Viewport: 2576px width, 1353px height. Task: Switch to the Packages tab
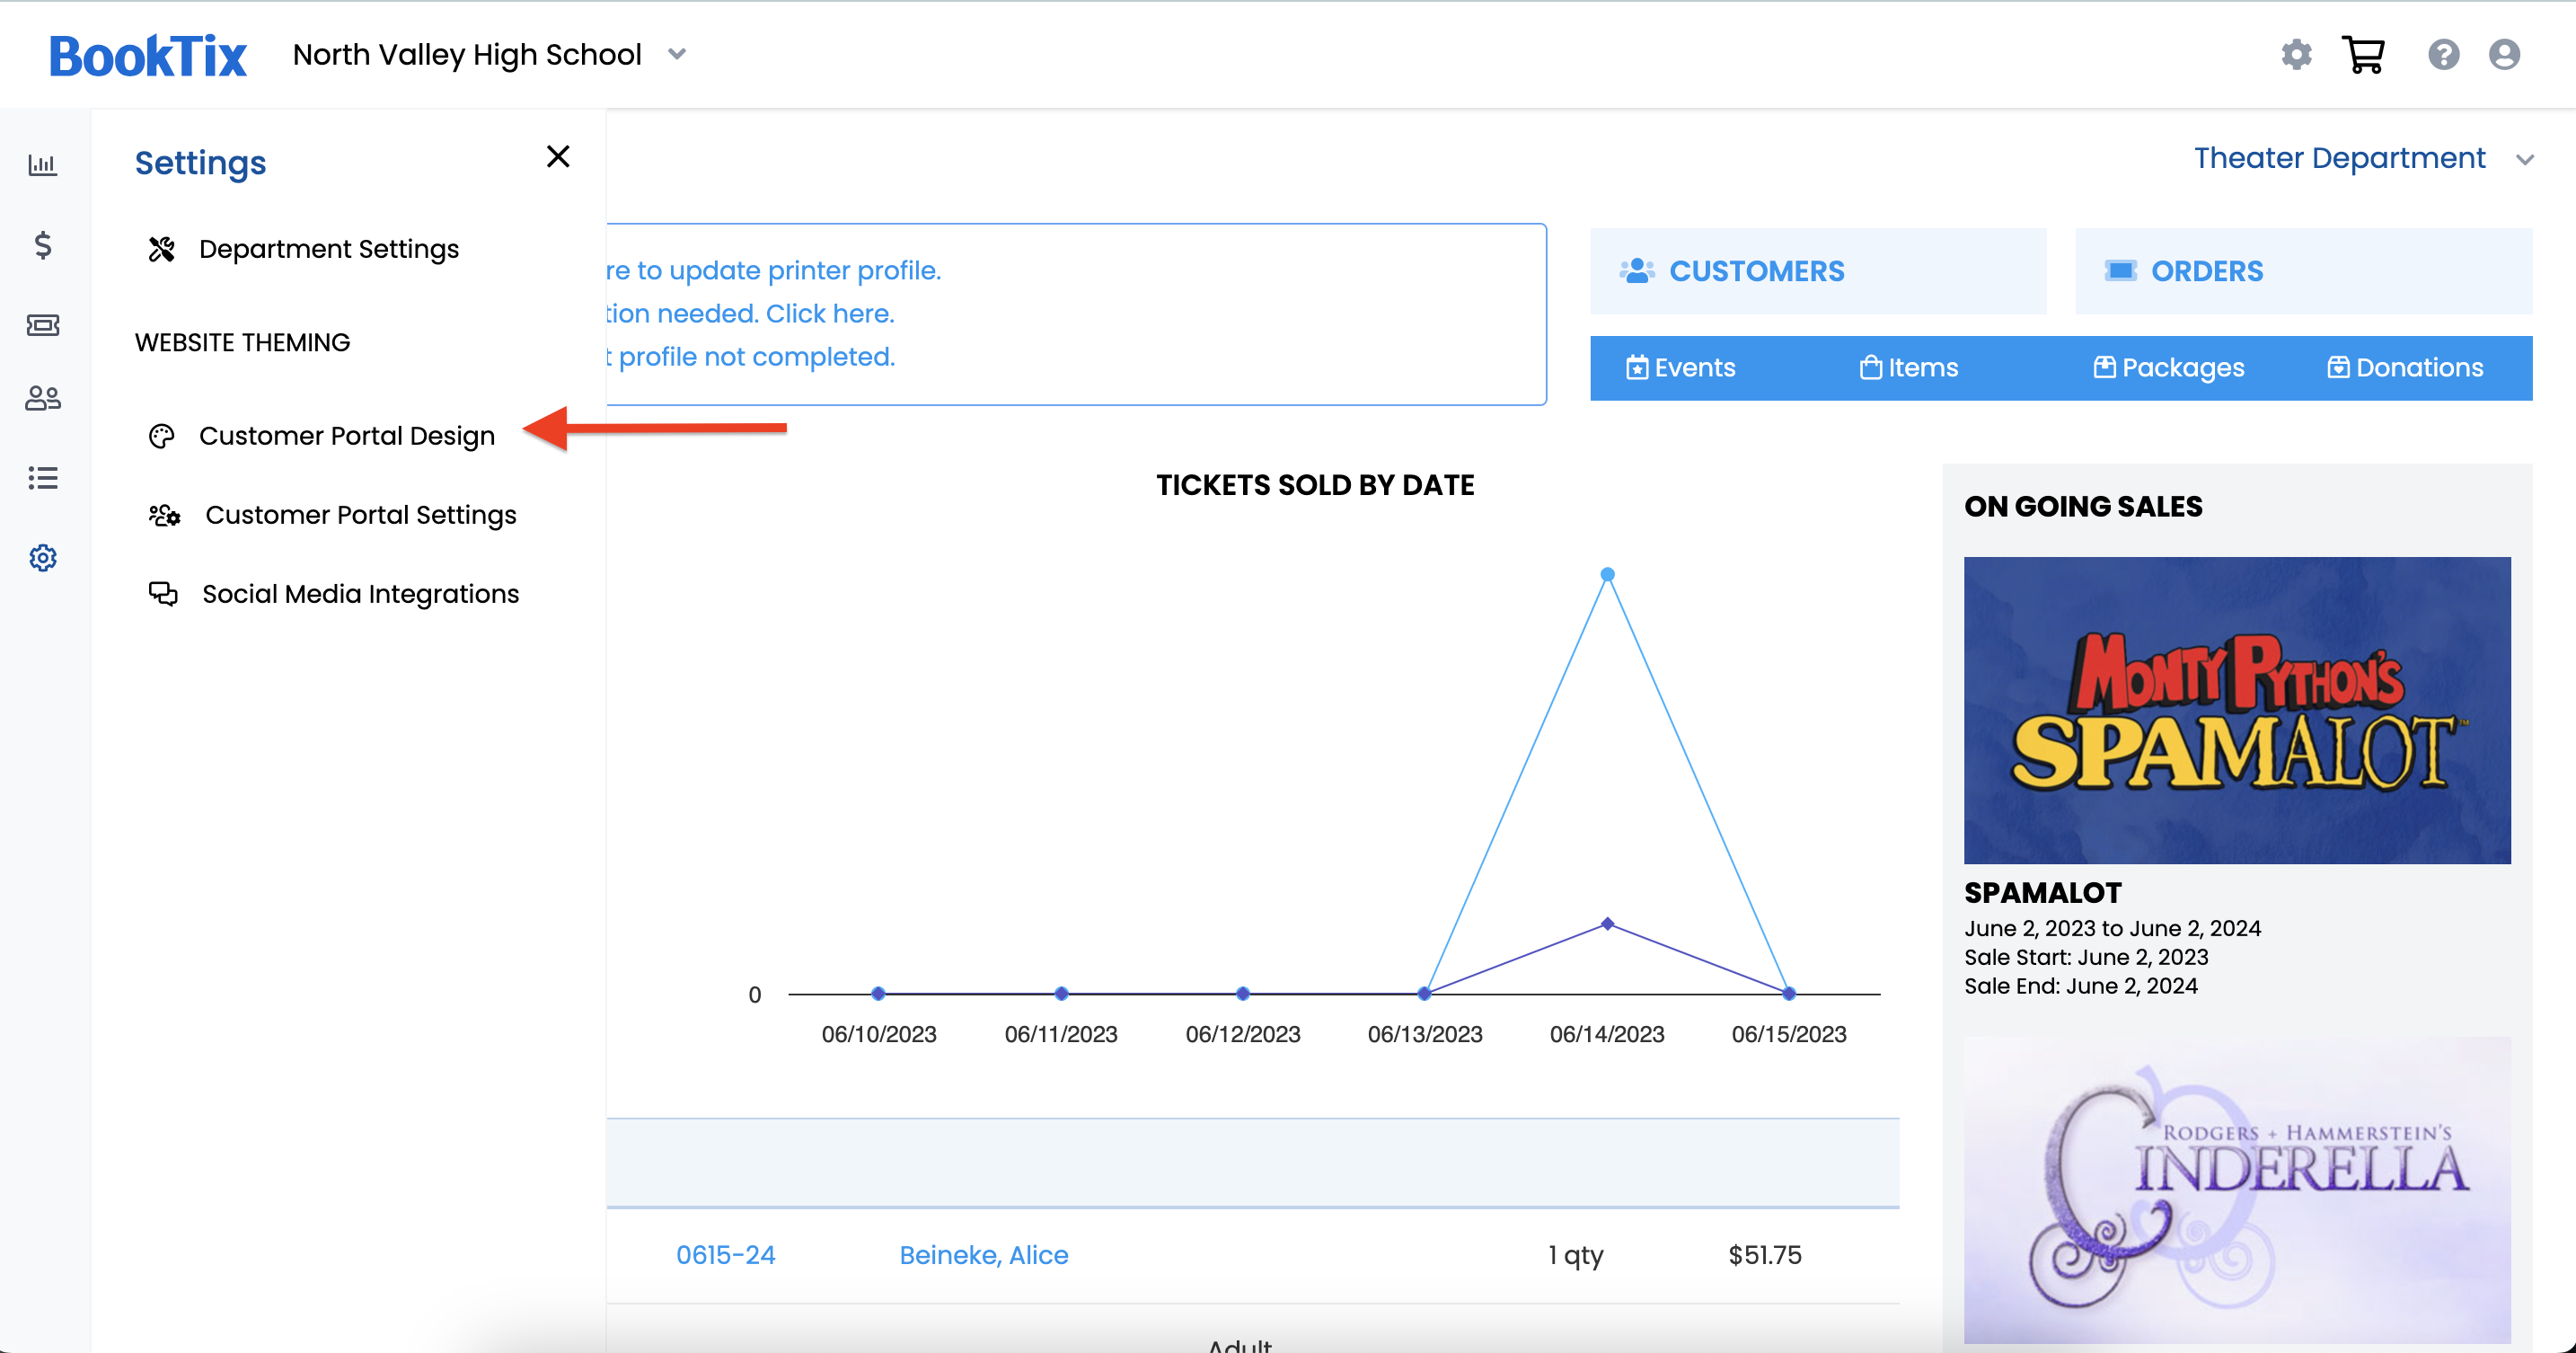pyautogui.click(x=2169, y=368)
